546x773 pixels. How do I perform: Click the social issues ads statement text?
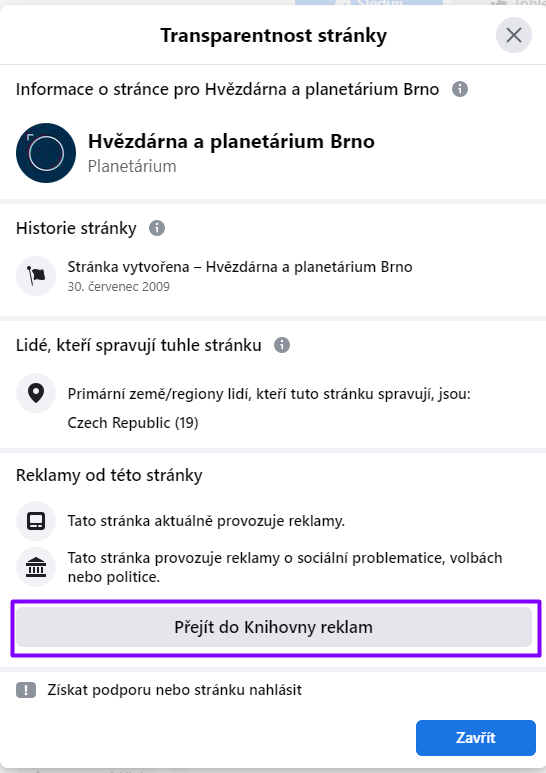click(285, 567)
